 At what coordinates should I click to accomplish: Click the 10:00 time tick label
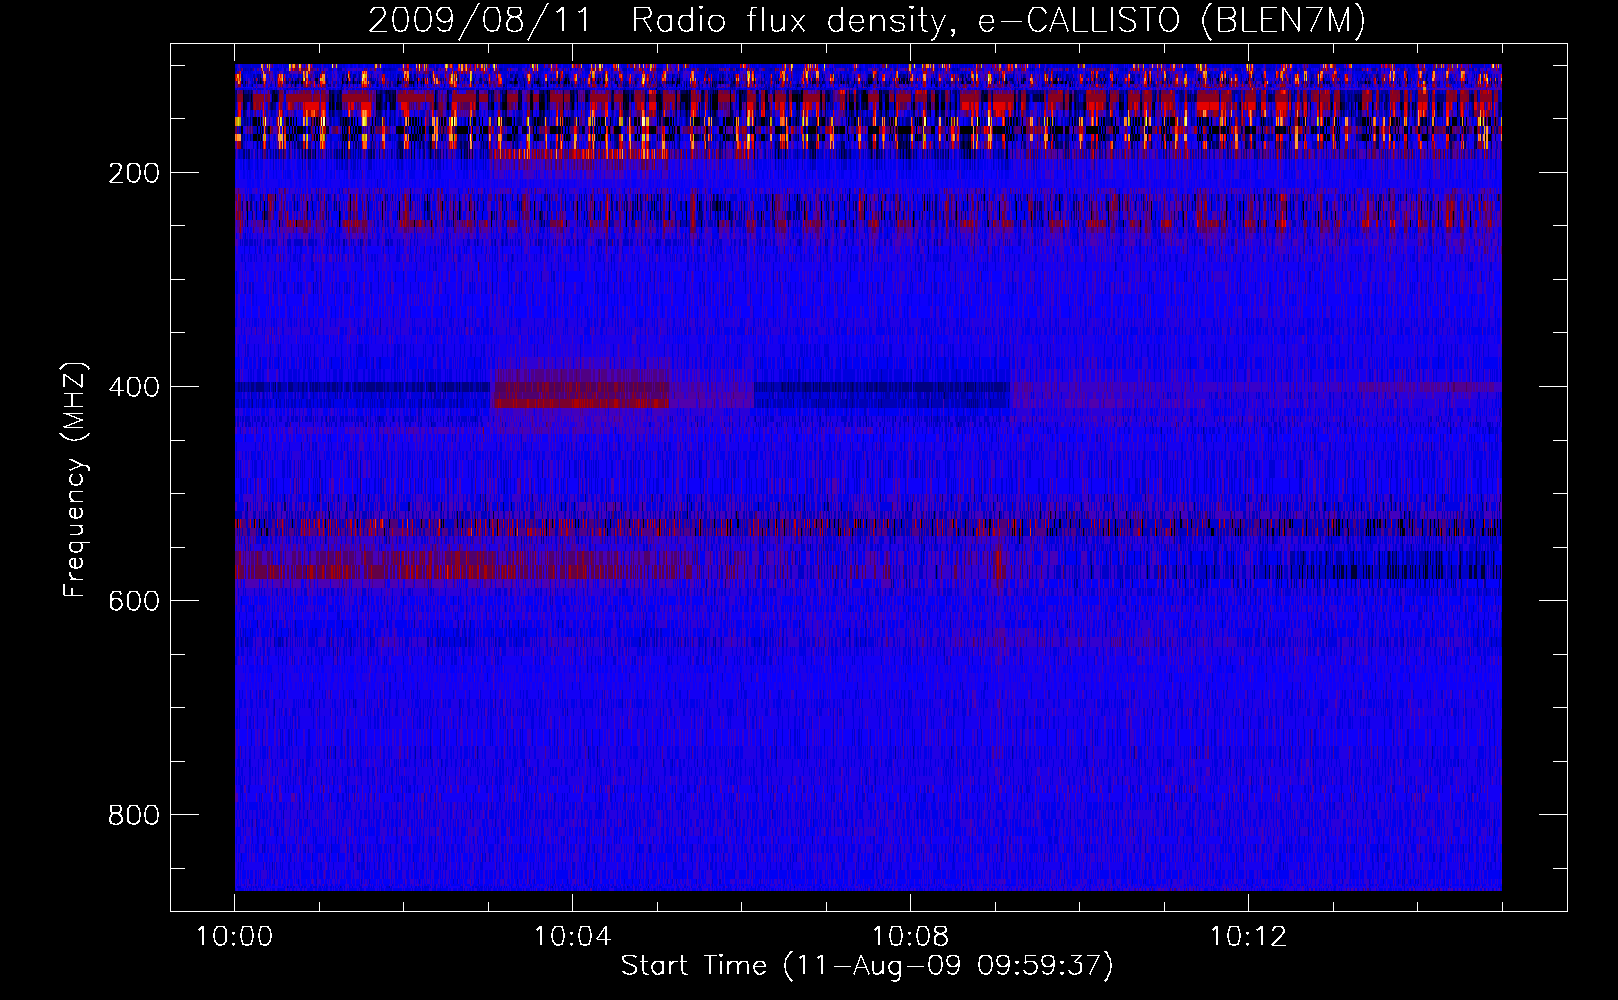(x=234, y=937)
